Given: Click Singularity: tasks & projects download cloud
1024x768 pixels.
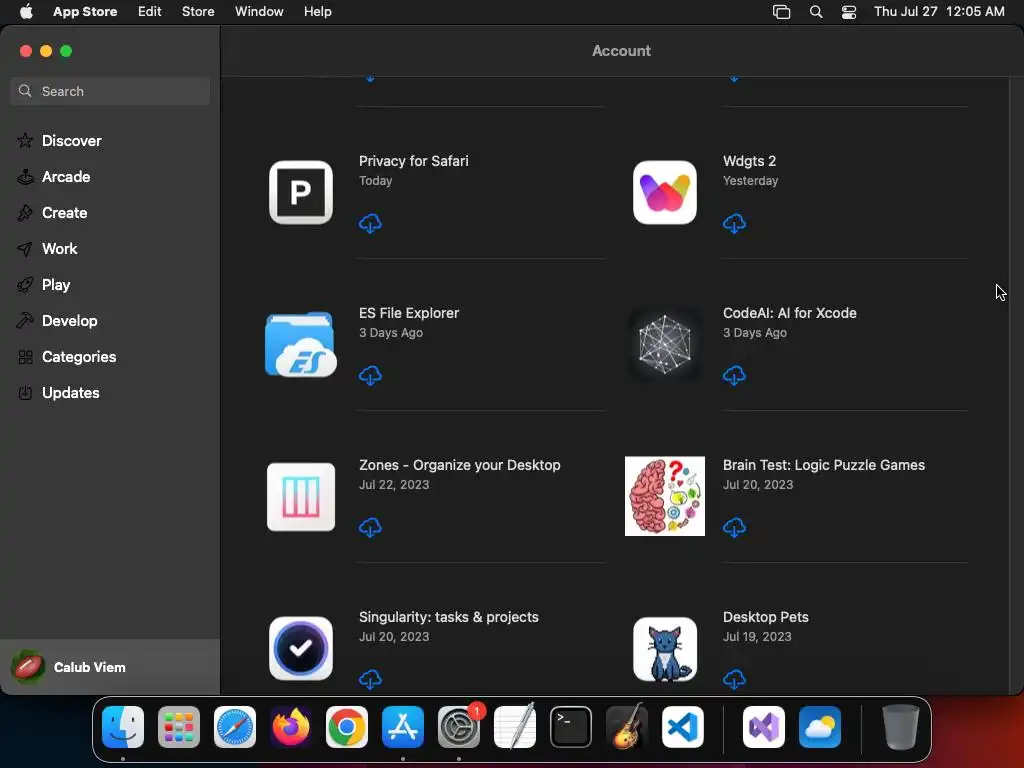Looking at the screenshot, I should pos(370,679).
